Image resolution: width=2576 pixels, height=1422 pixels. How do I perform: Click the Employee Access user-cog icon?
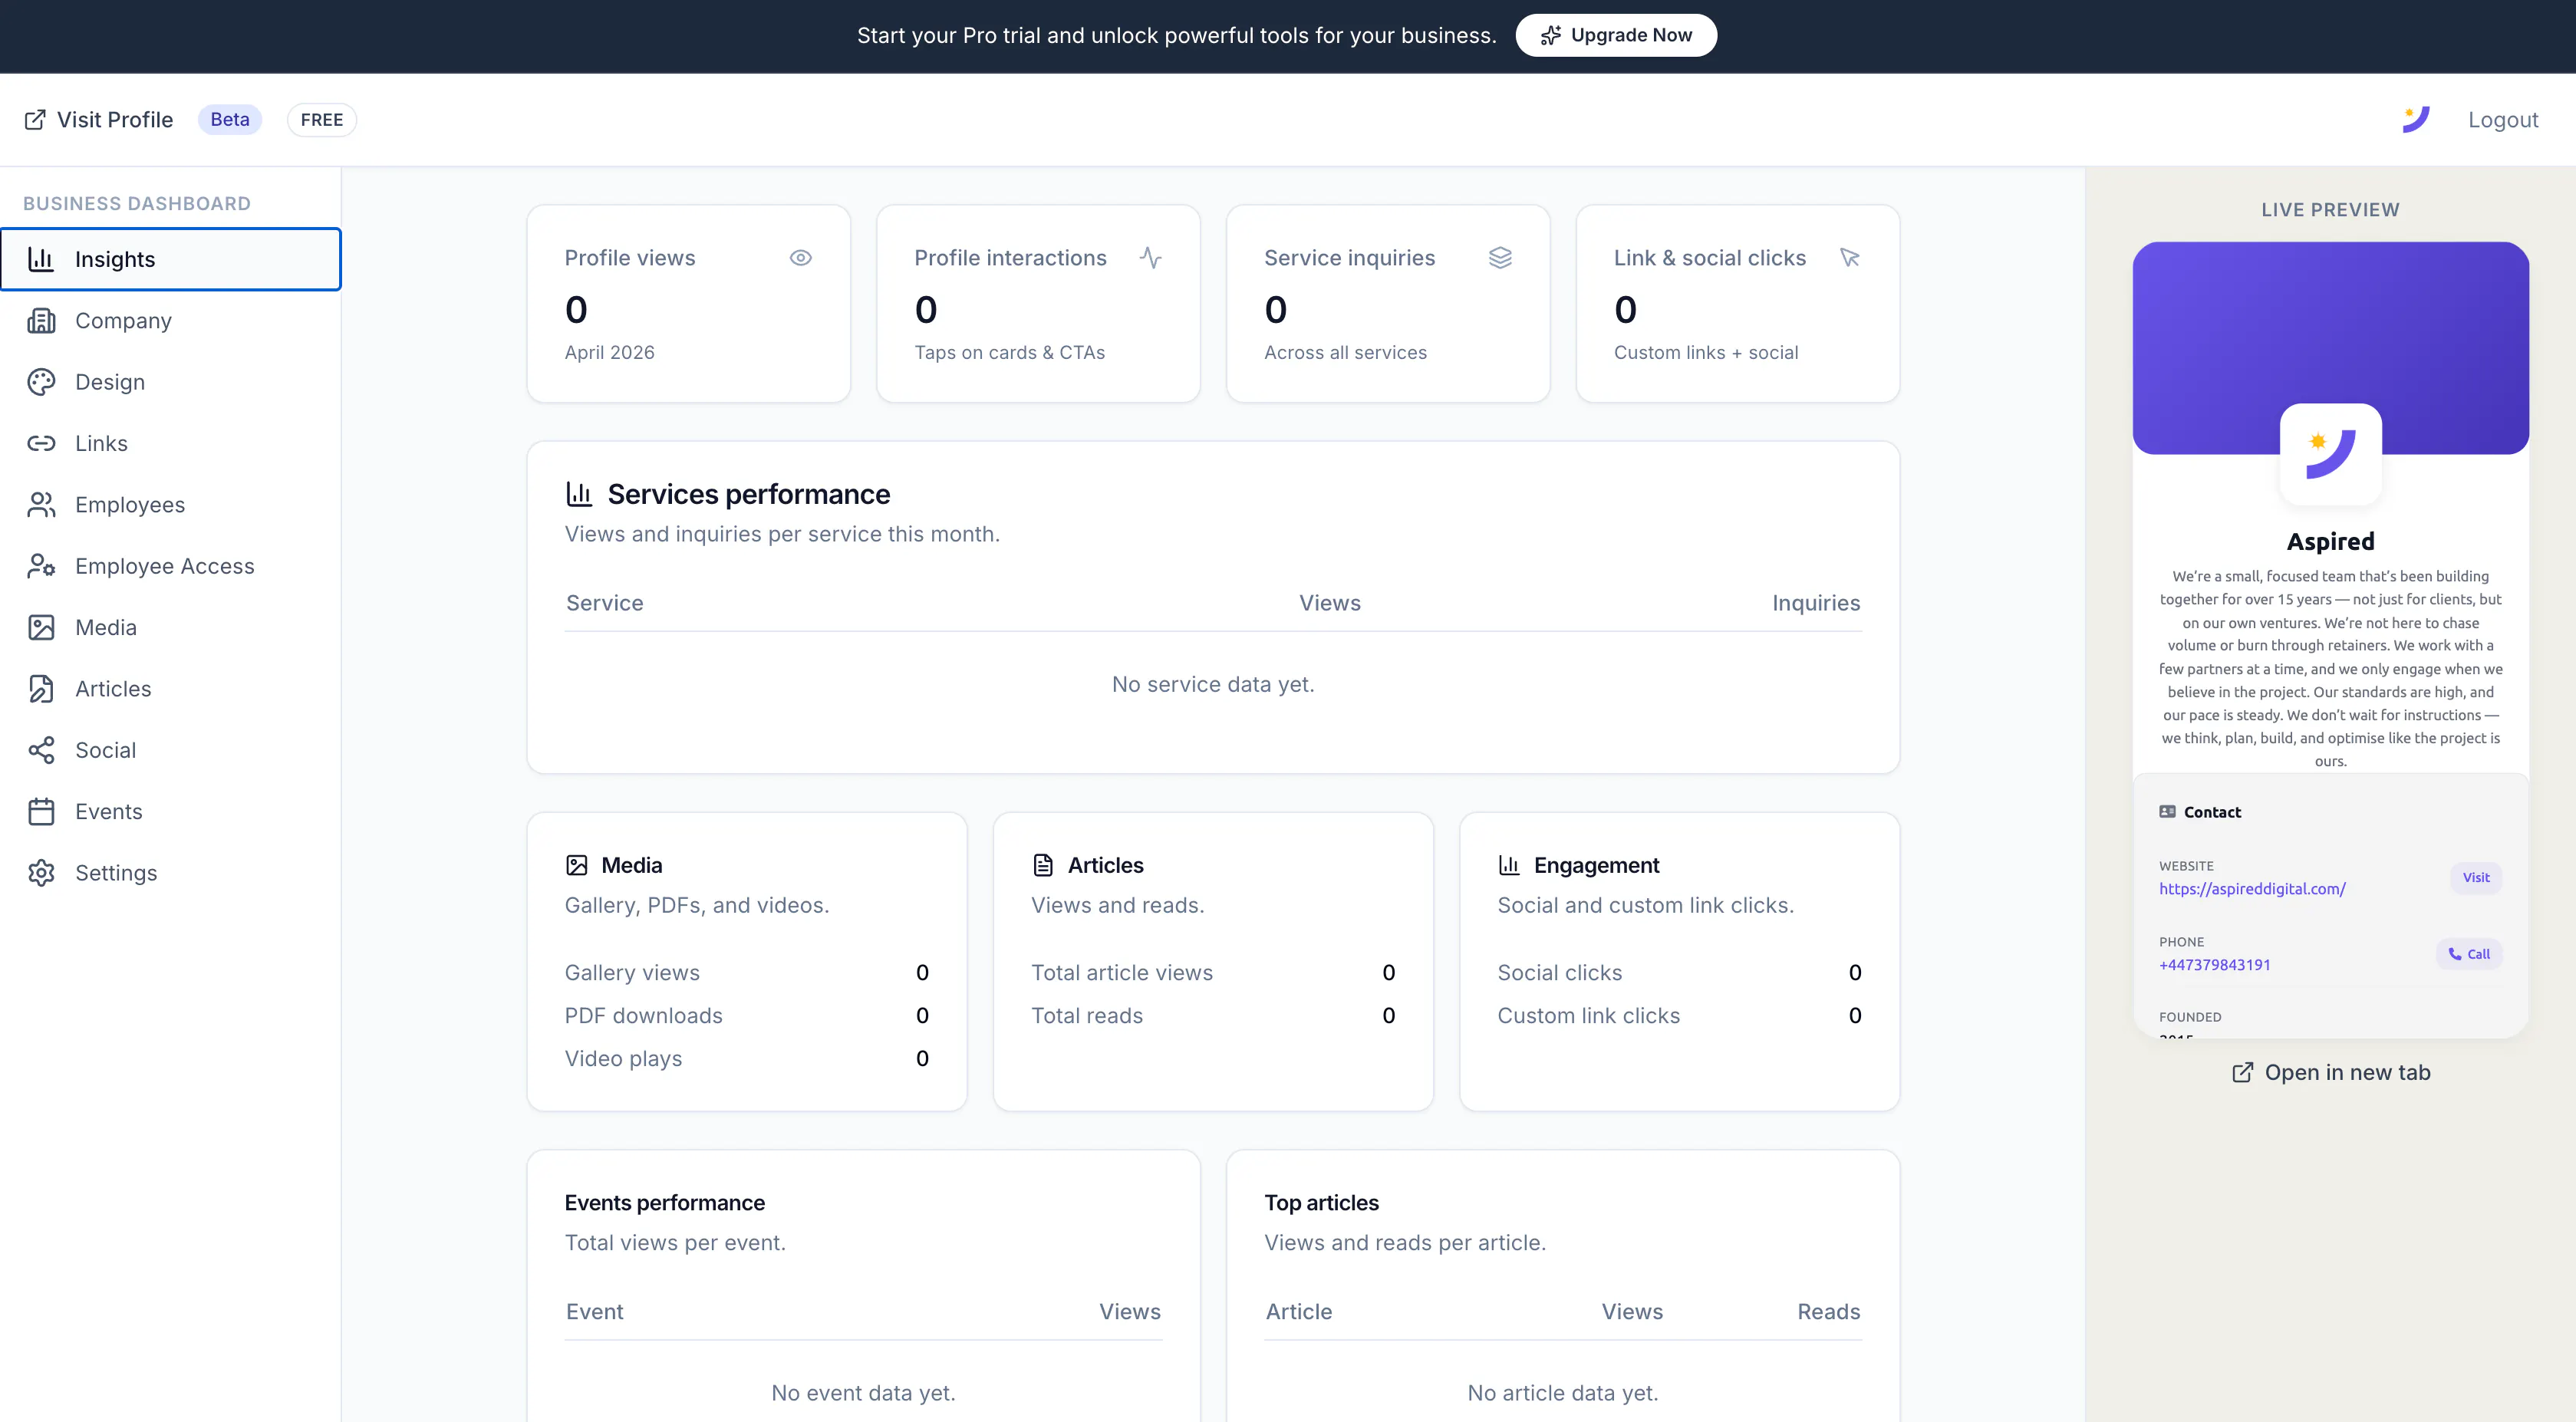41,566
